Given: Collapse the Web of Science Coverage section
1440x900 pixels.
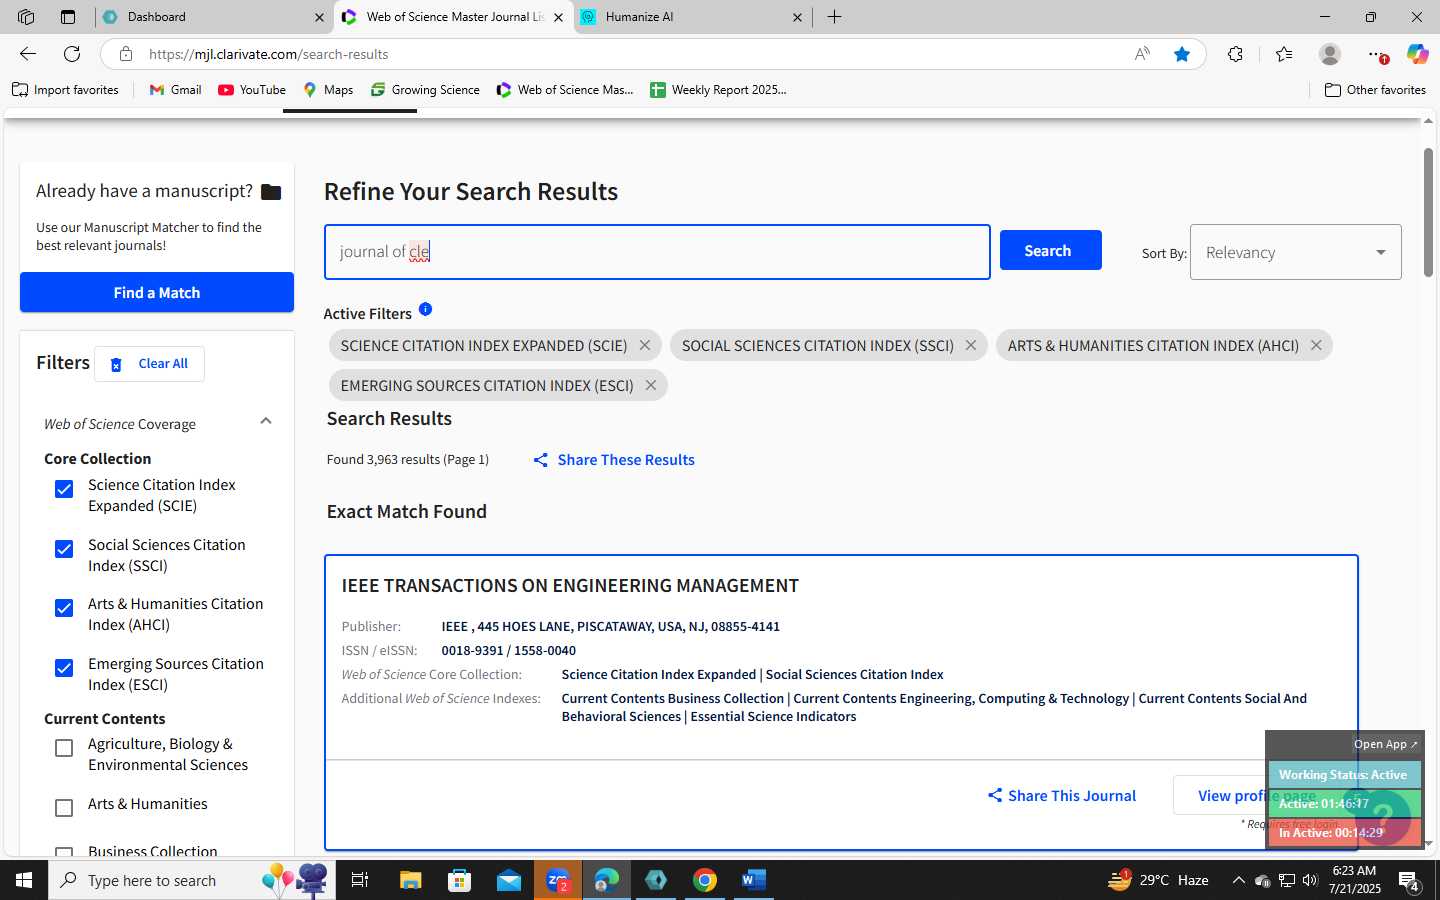Looking at the screenshot, I should tap(266, 421).
